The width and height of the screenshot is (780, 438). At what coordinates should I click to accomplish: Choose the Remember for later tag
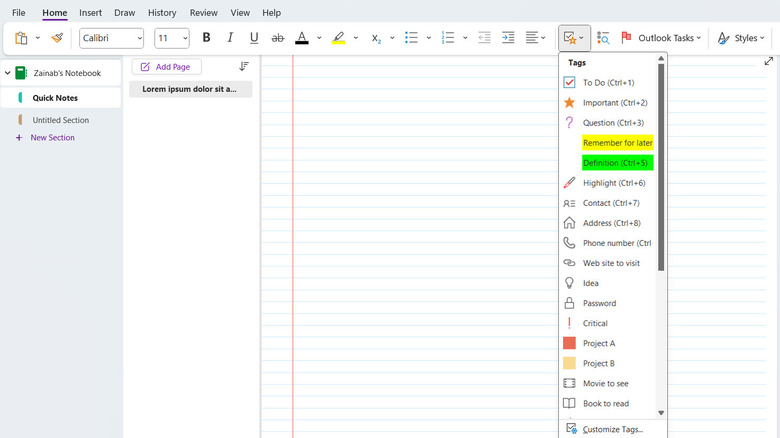[617, 143]
